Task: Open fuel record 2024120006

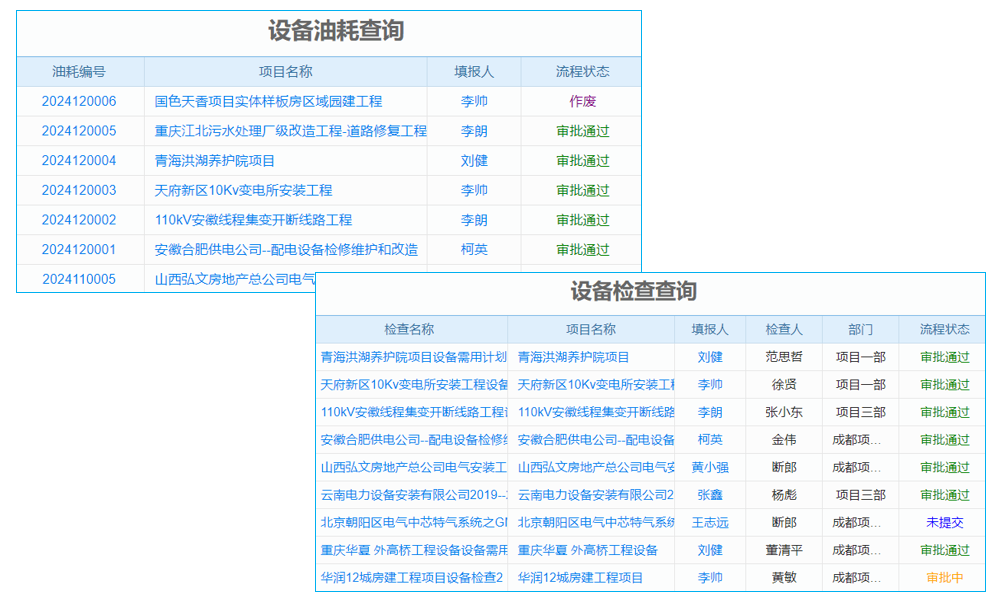Action: pyautogui.click(x=78, y=101)
